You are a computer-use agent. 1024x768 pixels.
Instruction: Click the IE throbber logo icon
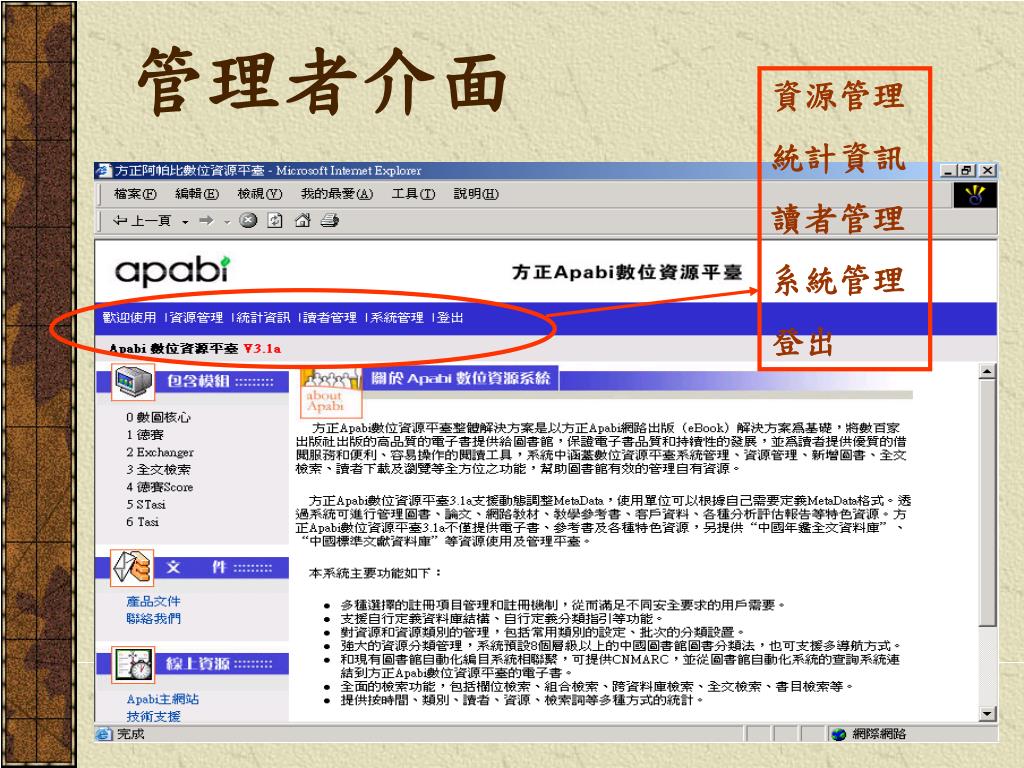point(975,195)
